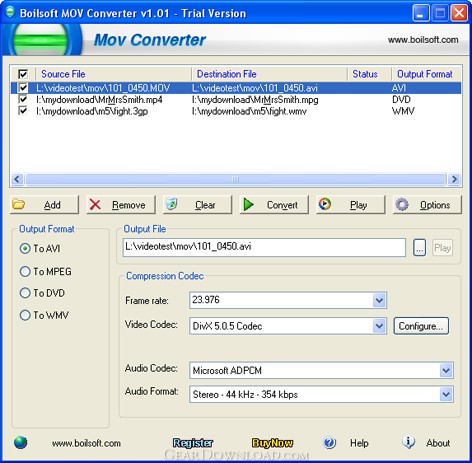This screenshot has width=472, height=463.
Task: Choose the To WMV output format
Action: (25, 315)
